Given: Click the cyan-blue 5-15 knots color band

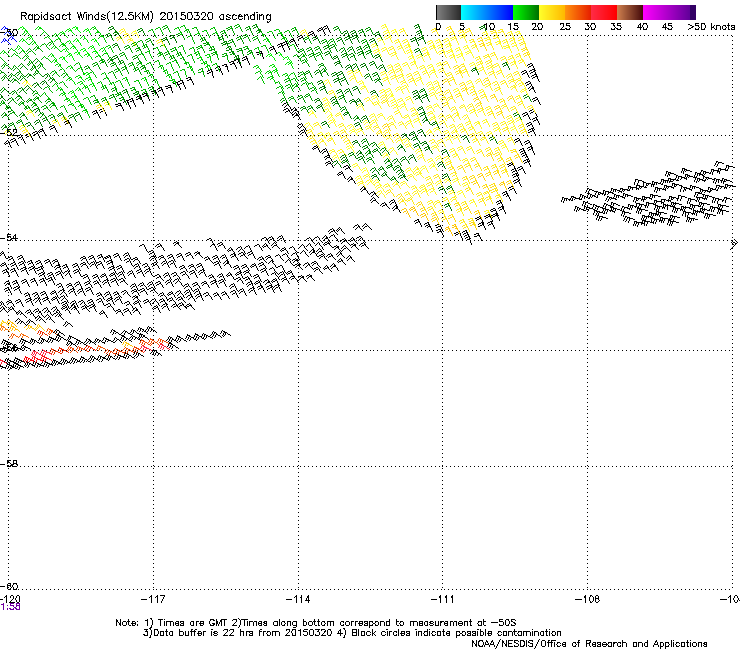Looking at the screenshot, I should 487,12.
